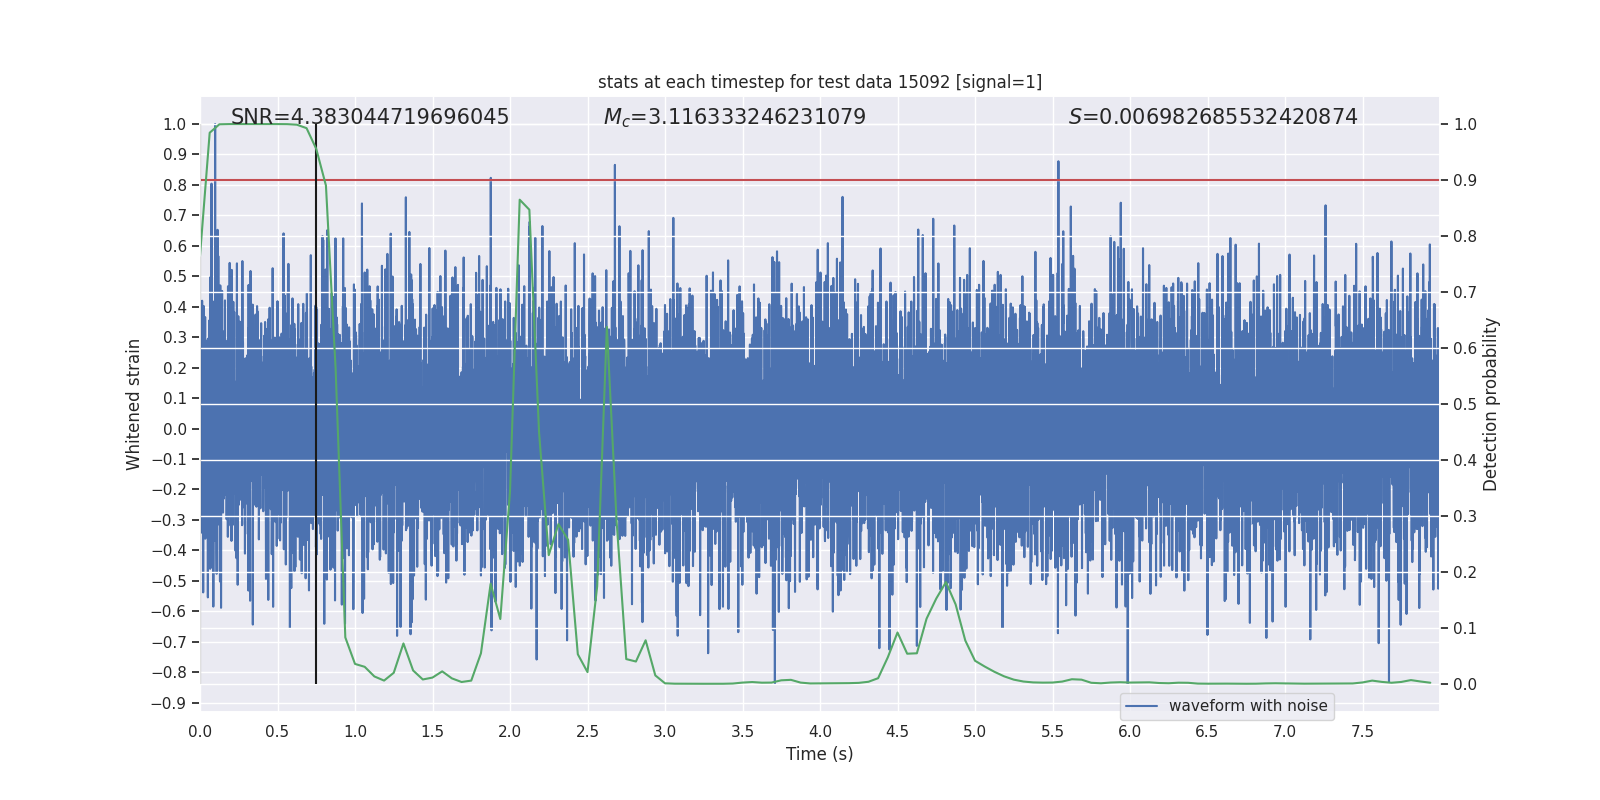
Task: Click the 2.5 tick on time axis
Action: tap(588, 732)
